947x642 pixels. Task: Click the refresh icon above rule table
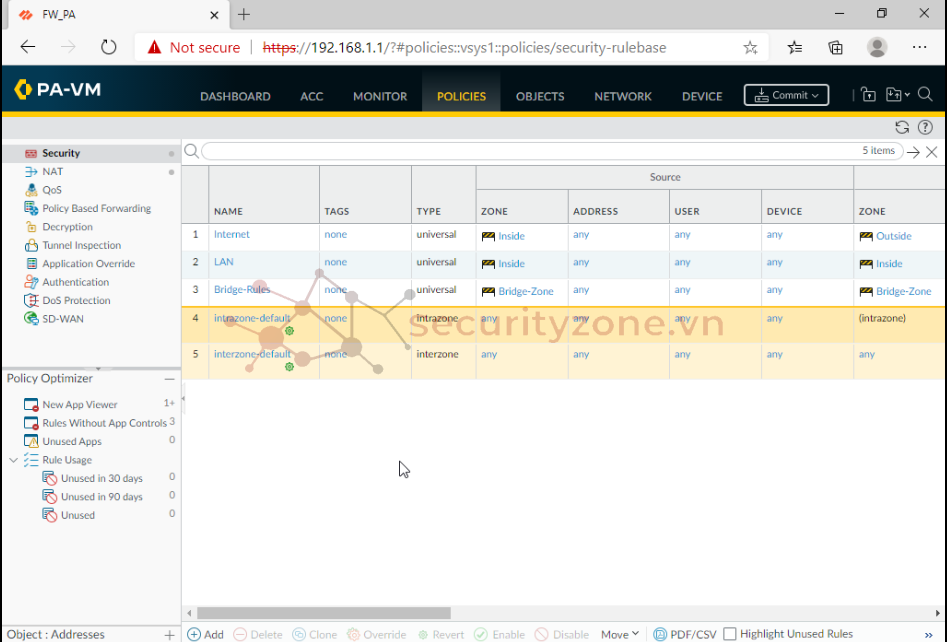coord(902,127)
